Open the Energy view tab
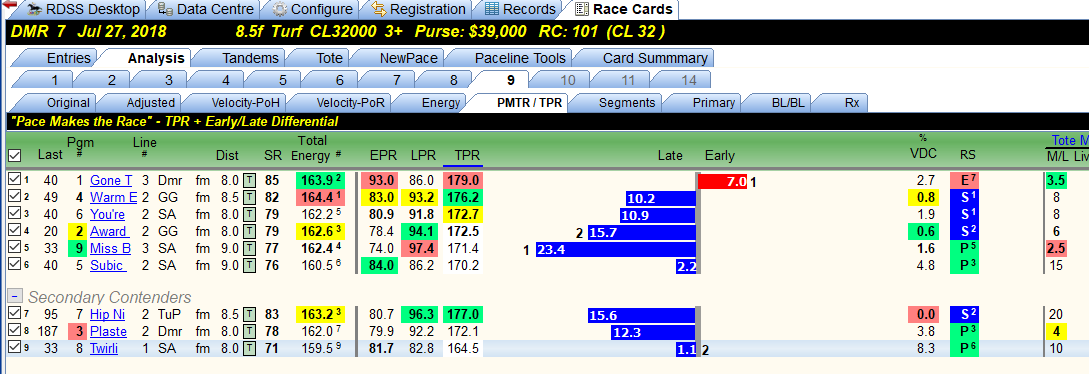This screenshot has width=1089, height=374. click(440, 103)
